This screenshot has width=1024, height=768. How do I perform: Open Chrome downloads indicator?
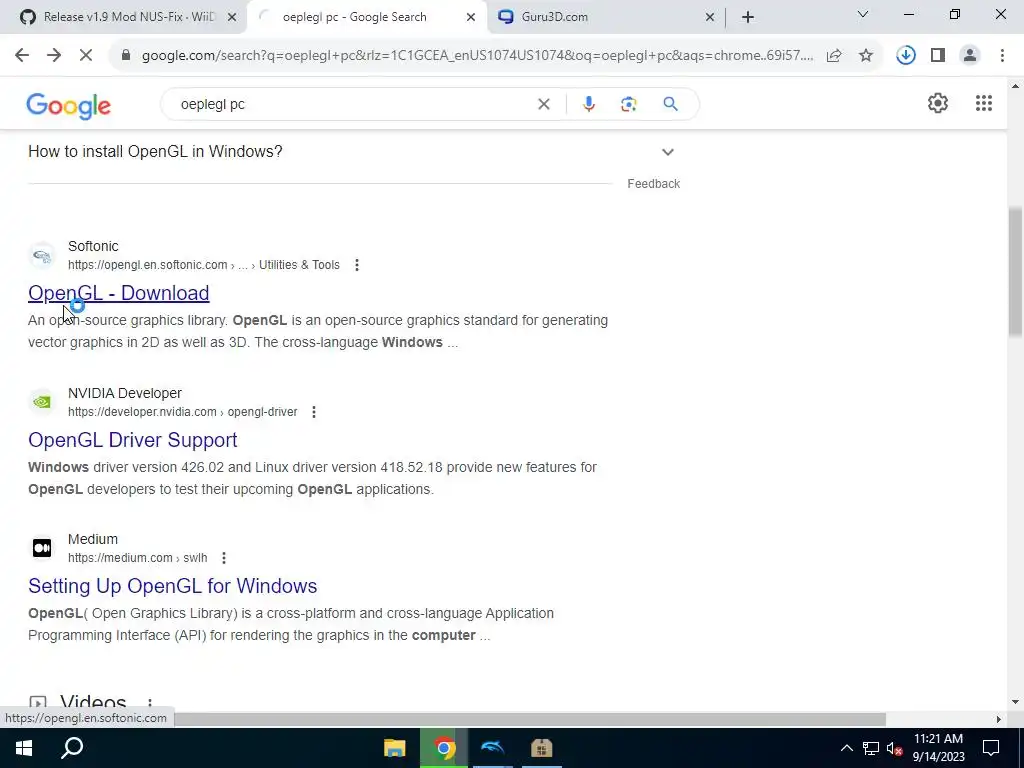coord(906,56)
